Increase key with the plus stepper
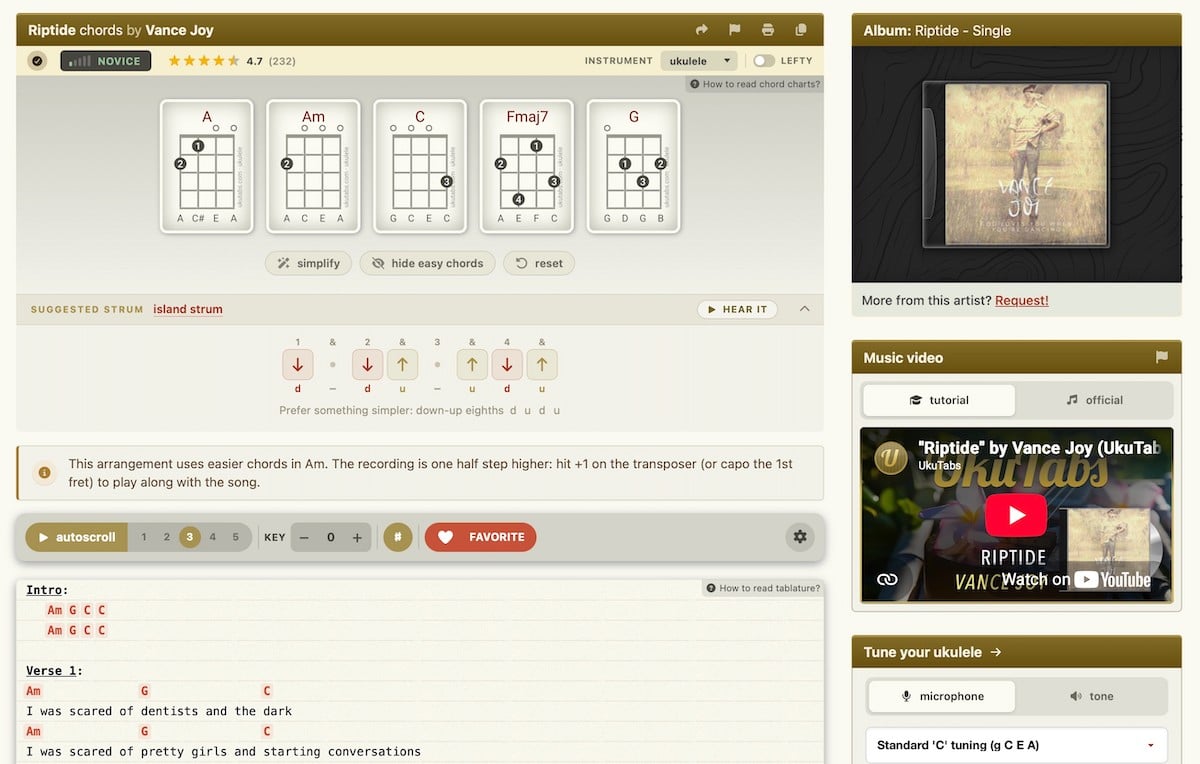Screen dimensions: 1200x764 (x=357, y=537)
